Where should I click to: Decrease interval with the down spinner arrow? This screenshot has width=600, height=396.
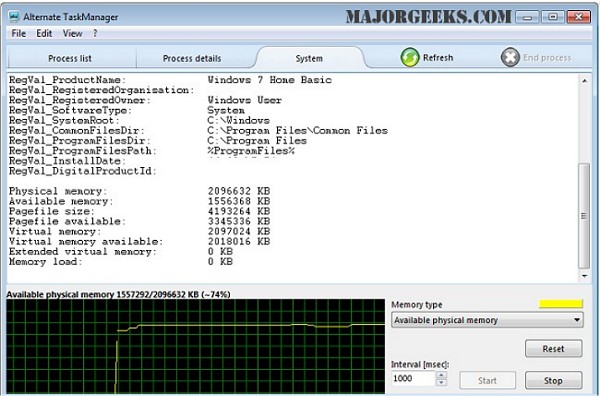click(441, 382)
